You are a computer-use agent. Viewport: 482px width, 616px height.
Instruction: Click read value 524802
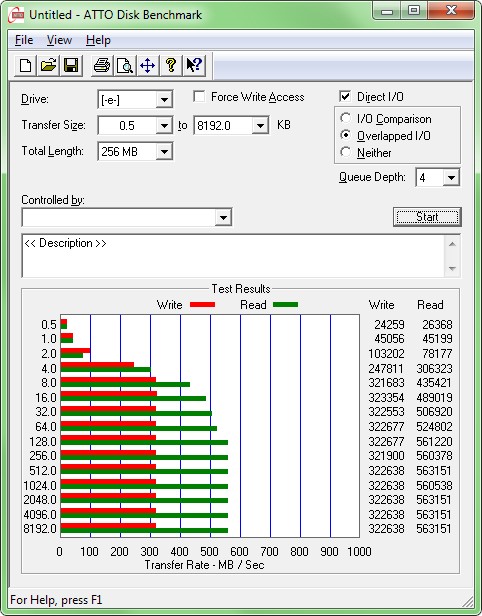[x=434, y=427]
